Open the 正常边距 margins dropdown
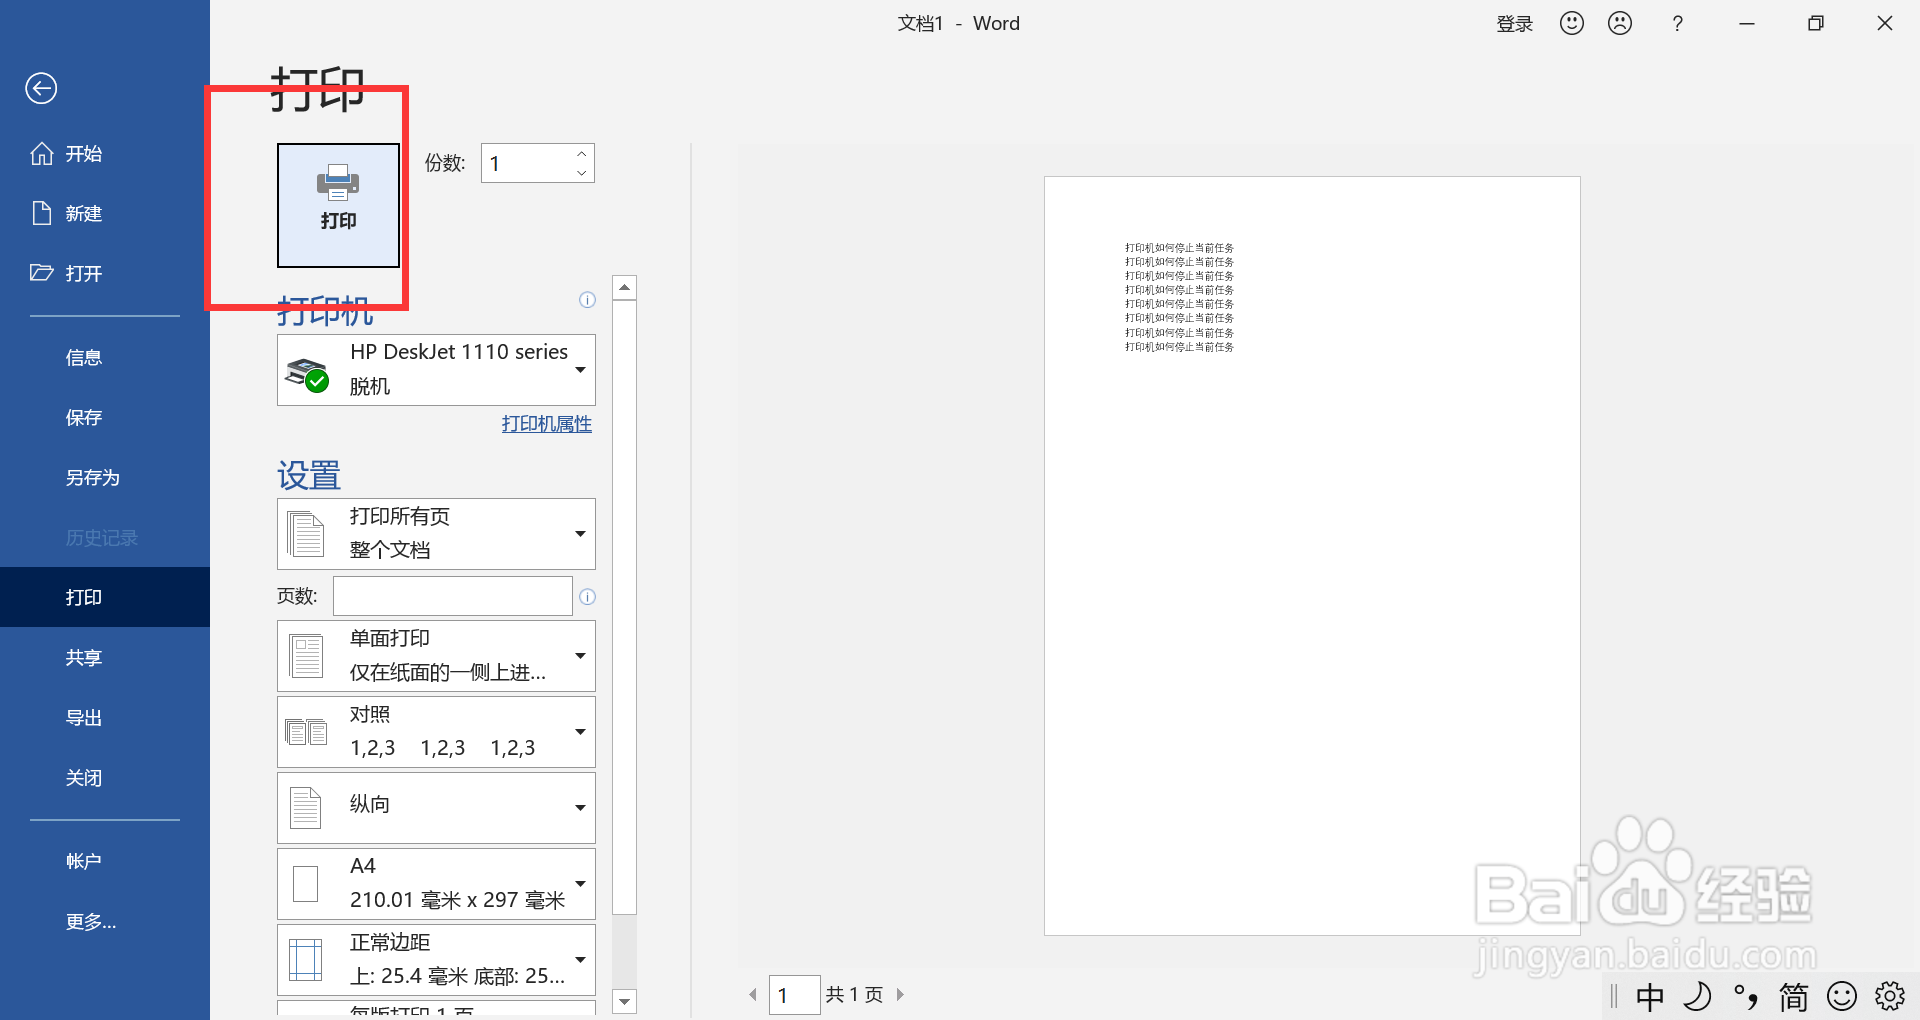1920x1020 pixels. pyautogui.click(x=436, y=960)
